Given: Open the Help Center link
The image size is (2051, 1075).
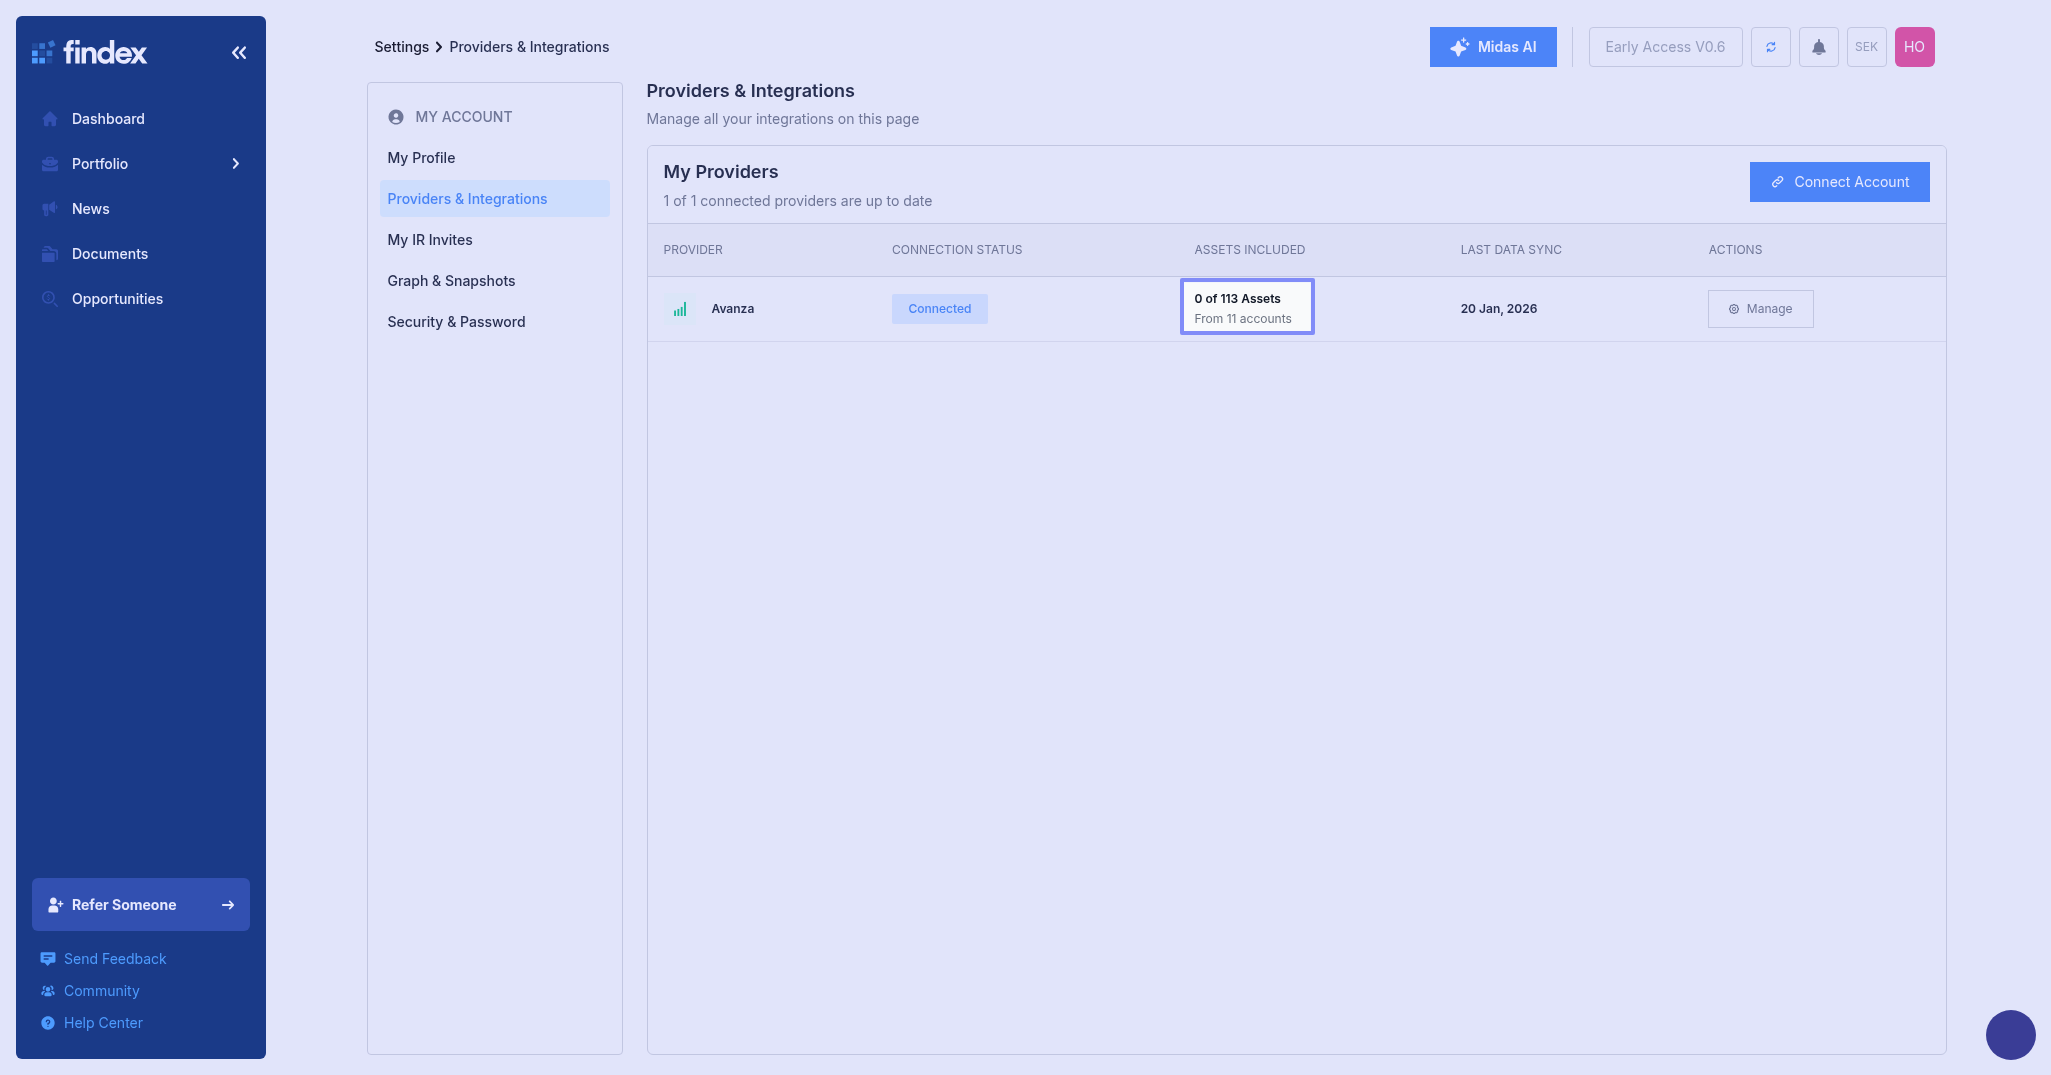Looking at the screenshot, I should [x=103, y=1023].
